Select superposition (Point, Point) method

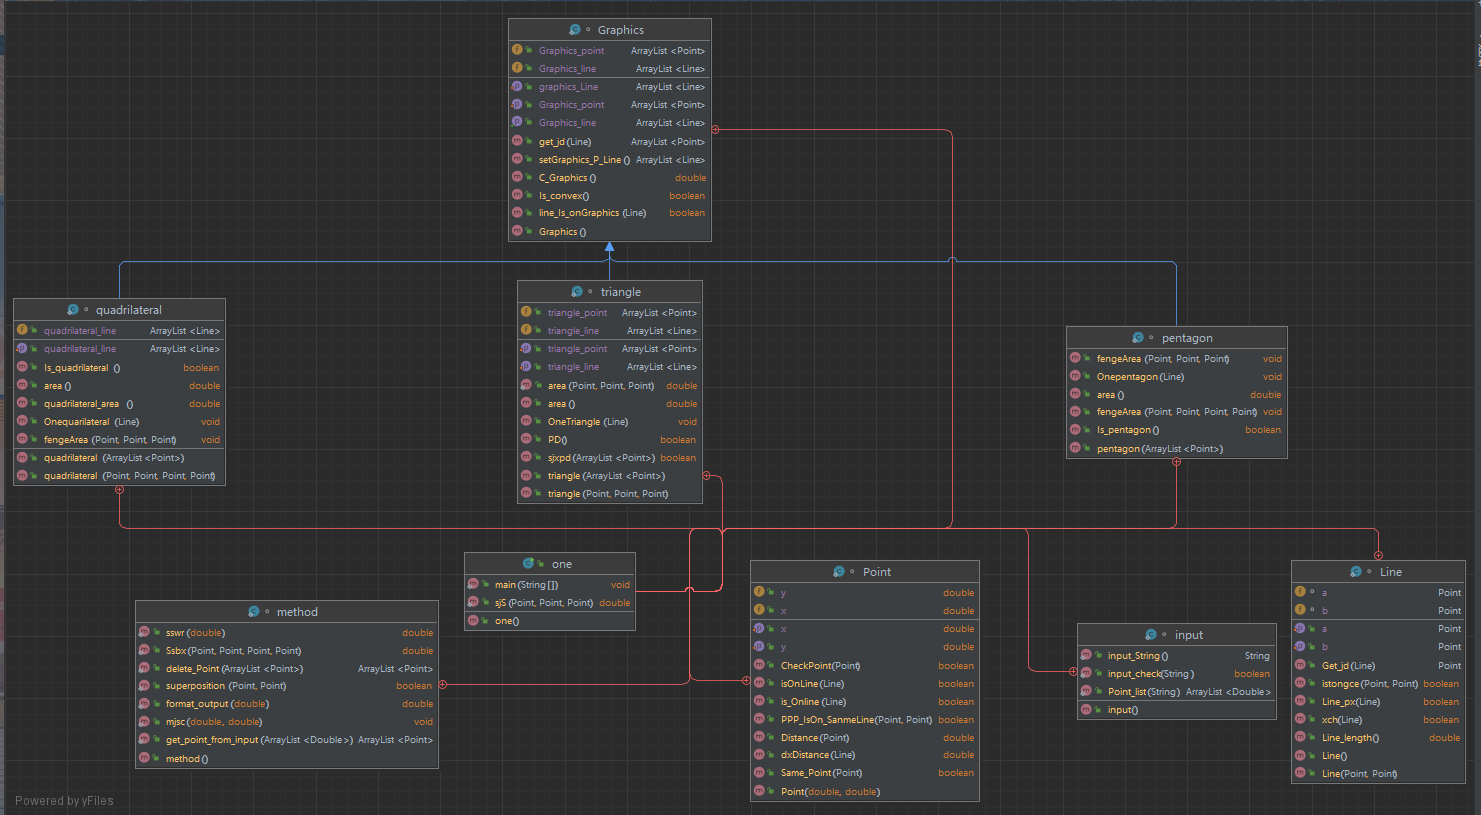pyautogui.click(x=226, y=686)
